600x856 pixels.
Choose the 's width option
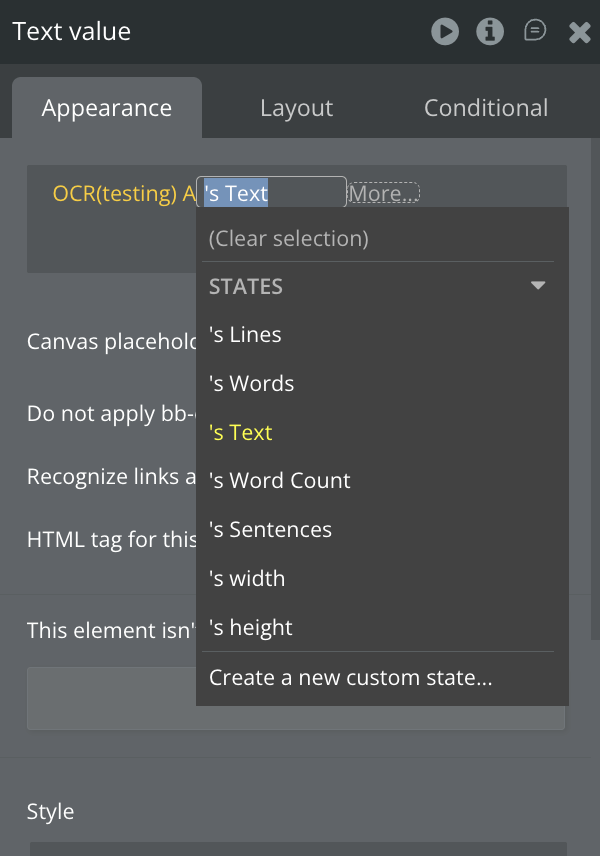coord(247,579)
